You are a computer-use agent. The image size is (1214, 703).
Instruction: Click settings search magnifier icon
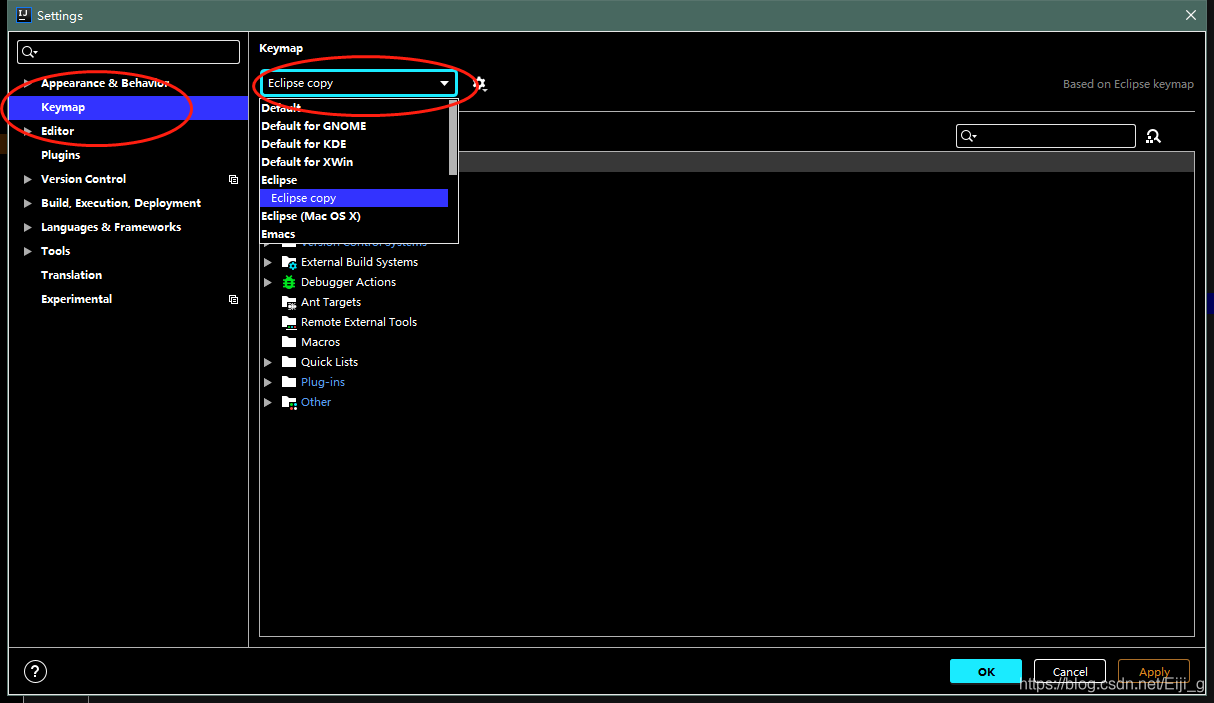pyautogui.click(x=29, y=52)
